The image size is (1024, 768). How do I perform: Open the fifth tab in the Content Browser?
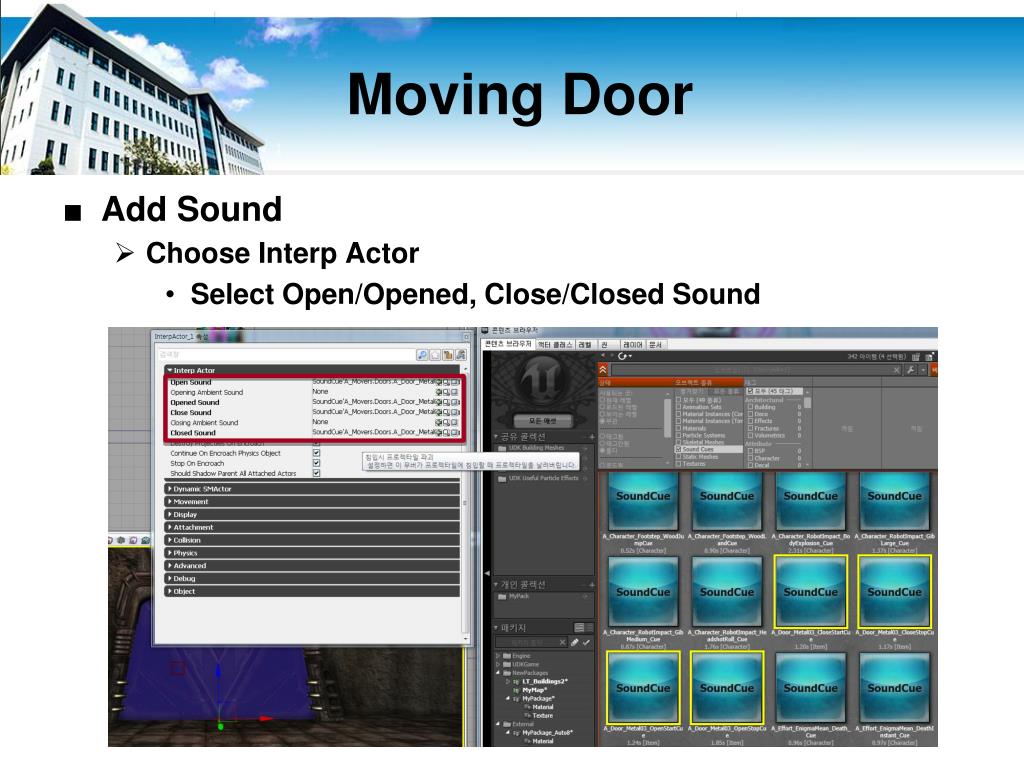tap(632, 344)
